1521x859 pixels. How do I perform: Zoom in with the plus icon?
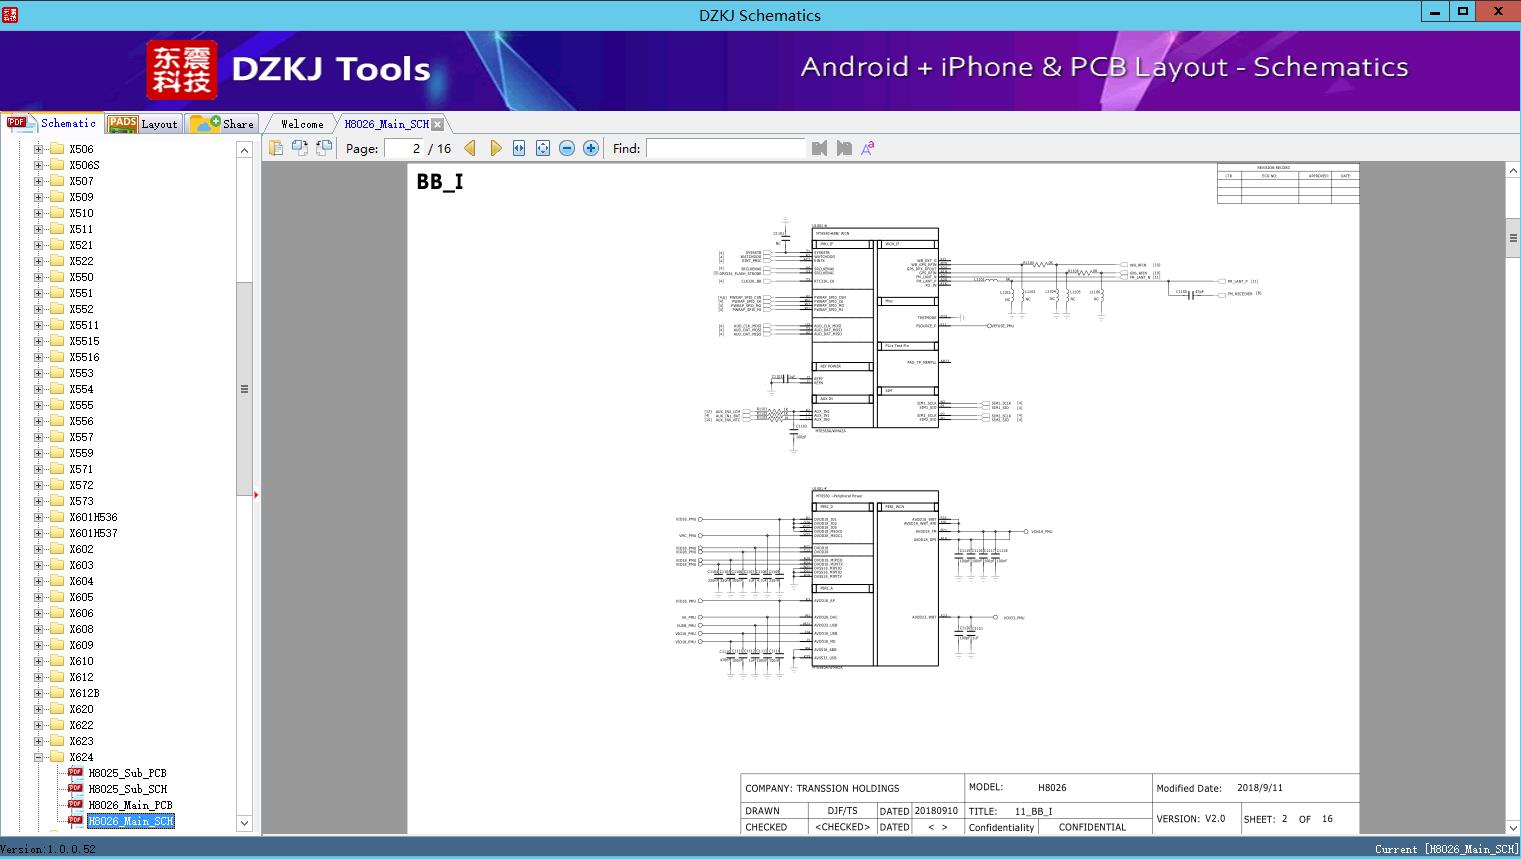(591, 148)
